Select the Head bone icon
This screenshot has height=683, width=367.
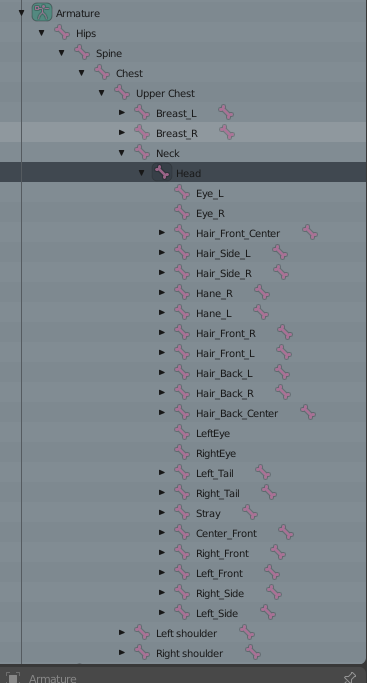(x=162, y=173)
